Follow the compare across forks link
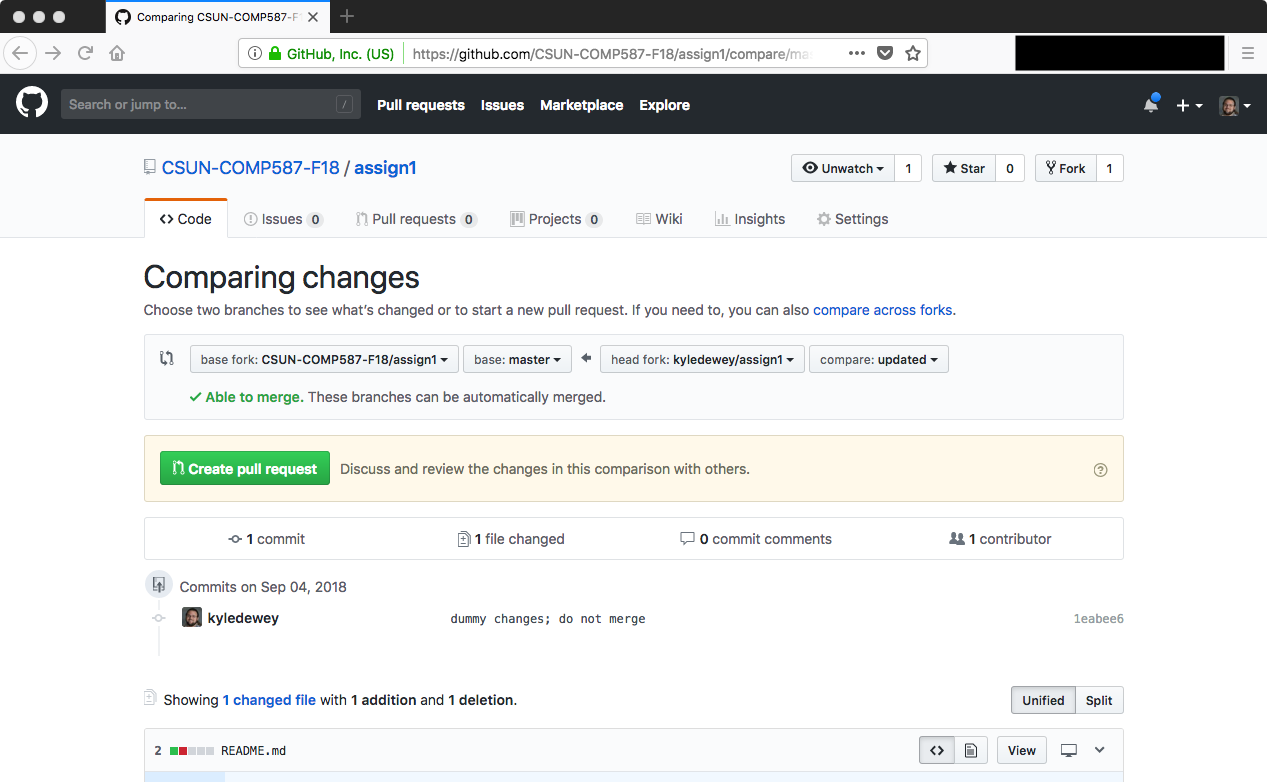Image resolution: width=1267 pixels, height=782 pixels. pos(883,310)
